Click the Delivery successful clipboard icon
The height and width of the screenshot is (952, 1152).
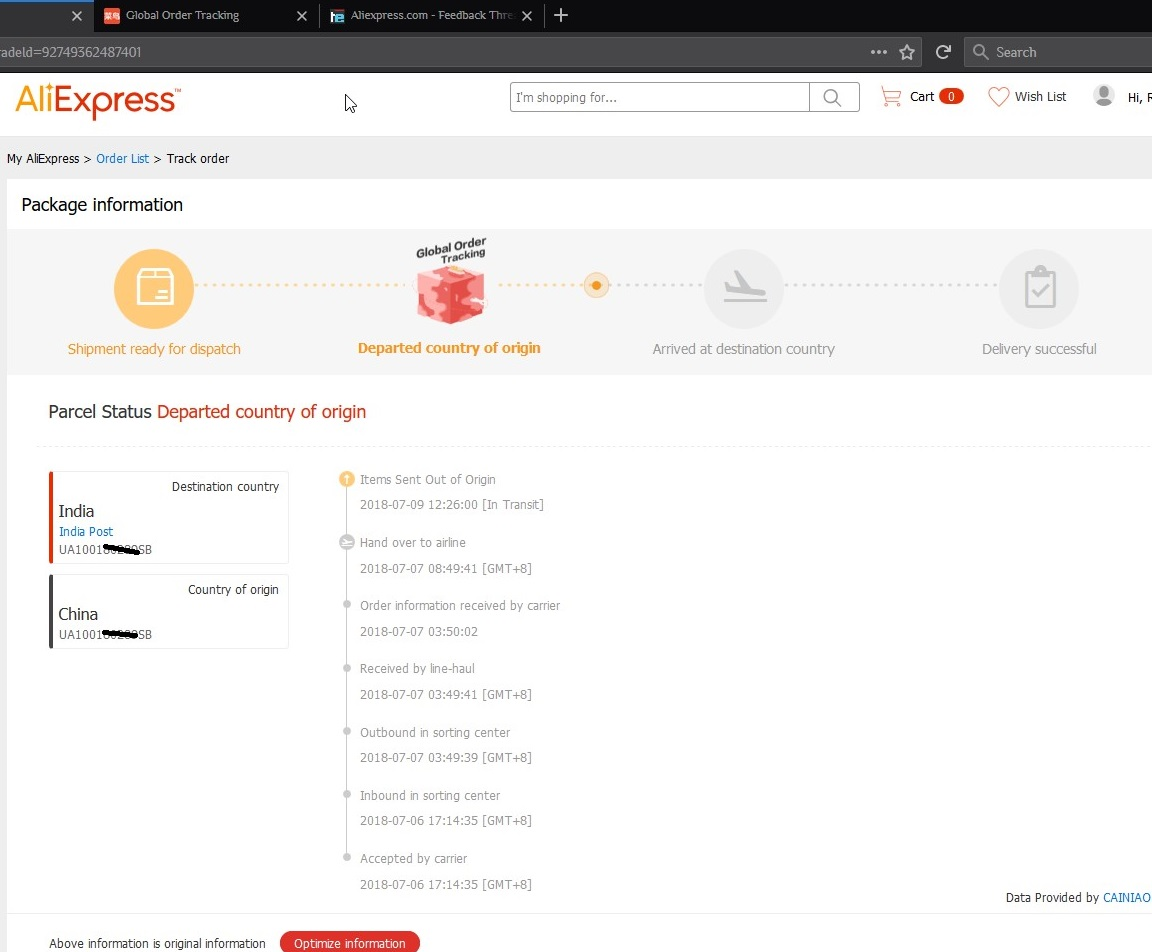point(1039,289)
